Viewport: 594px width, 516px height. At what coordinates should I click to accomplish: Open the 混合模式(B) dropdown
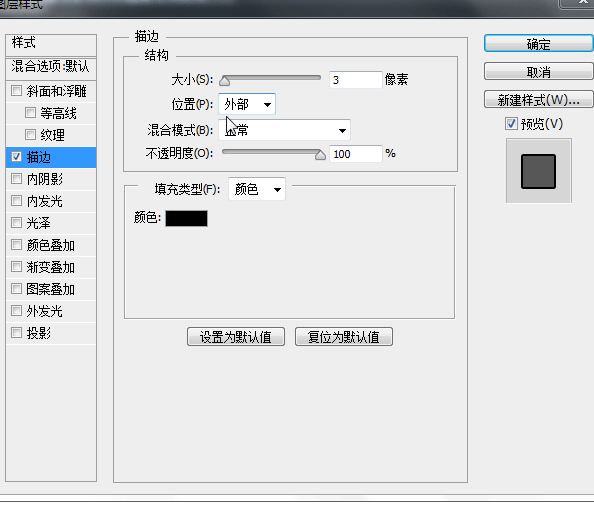[x=284, y=130]
